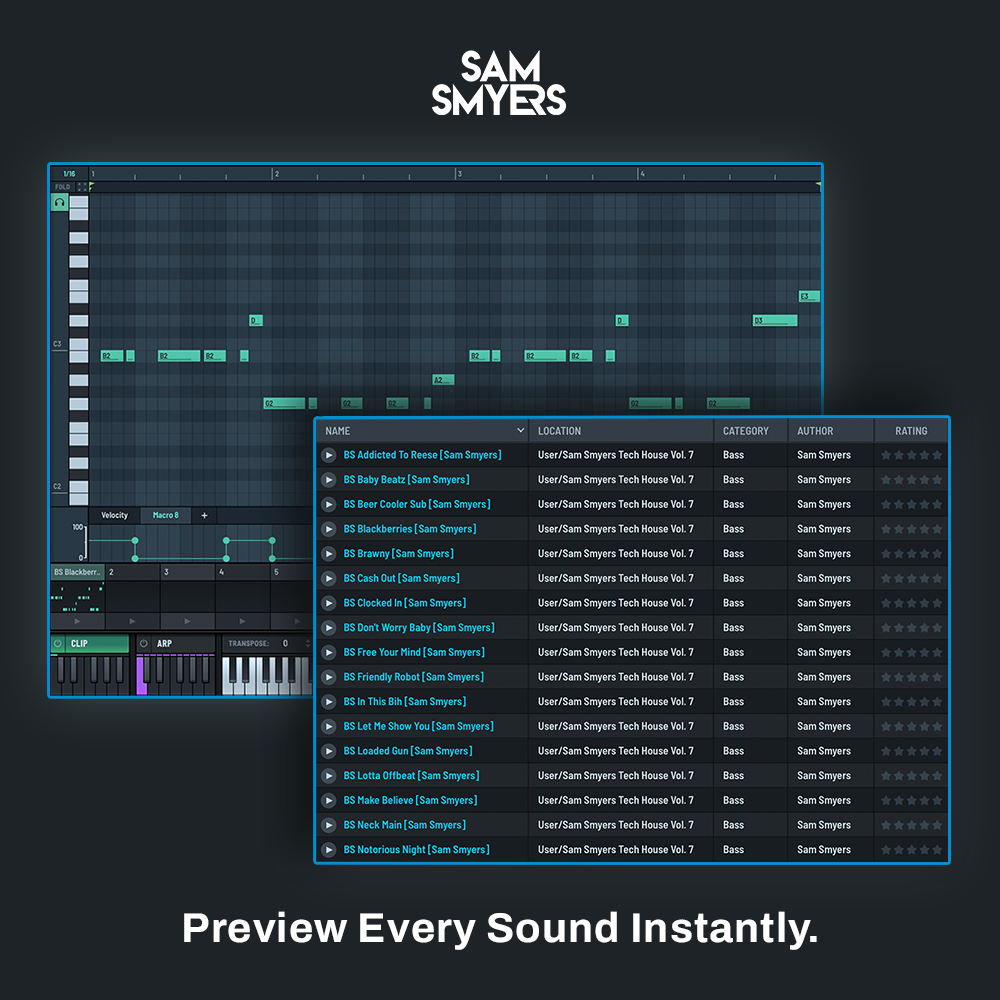Rate BS Addicted To Reese with stars
The image size is (1000, 1000).
point(911,455)
